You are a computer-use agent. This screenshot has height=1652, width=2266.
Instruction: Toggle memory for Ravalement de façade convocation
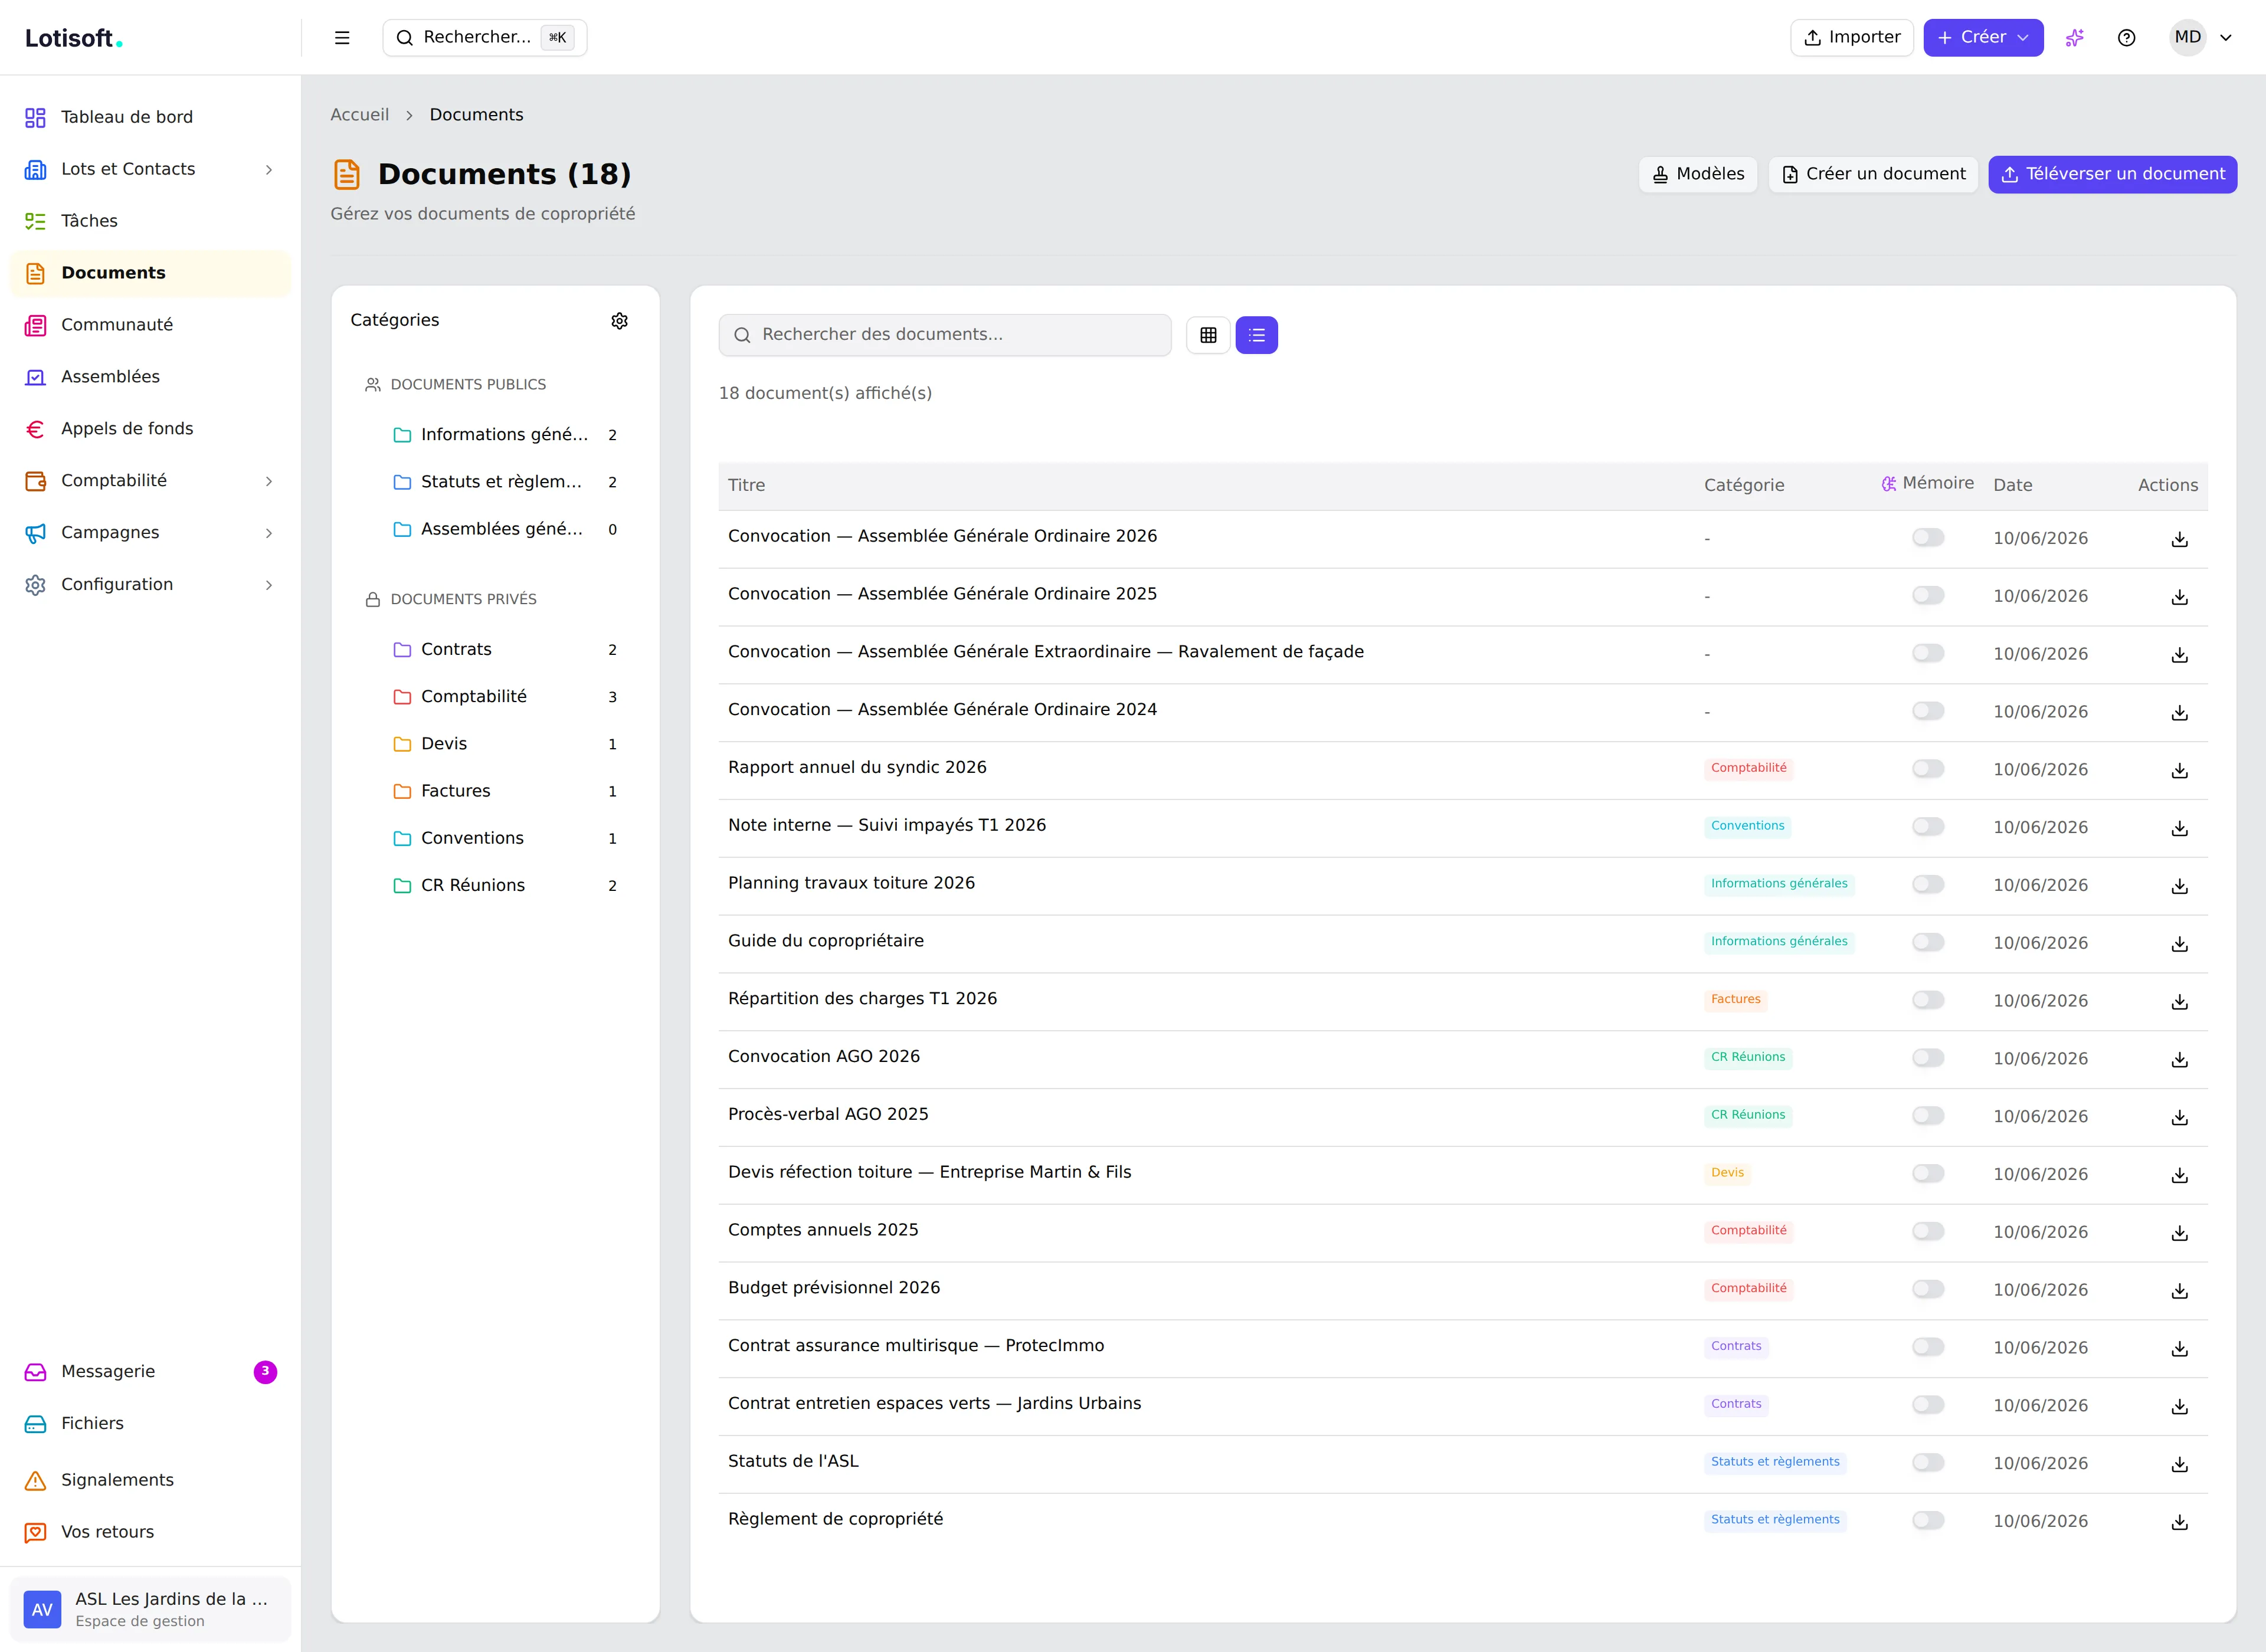coord(1928,654)
